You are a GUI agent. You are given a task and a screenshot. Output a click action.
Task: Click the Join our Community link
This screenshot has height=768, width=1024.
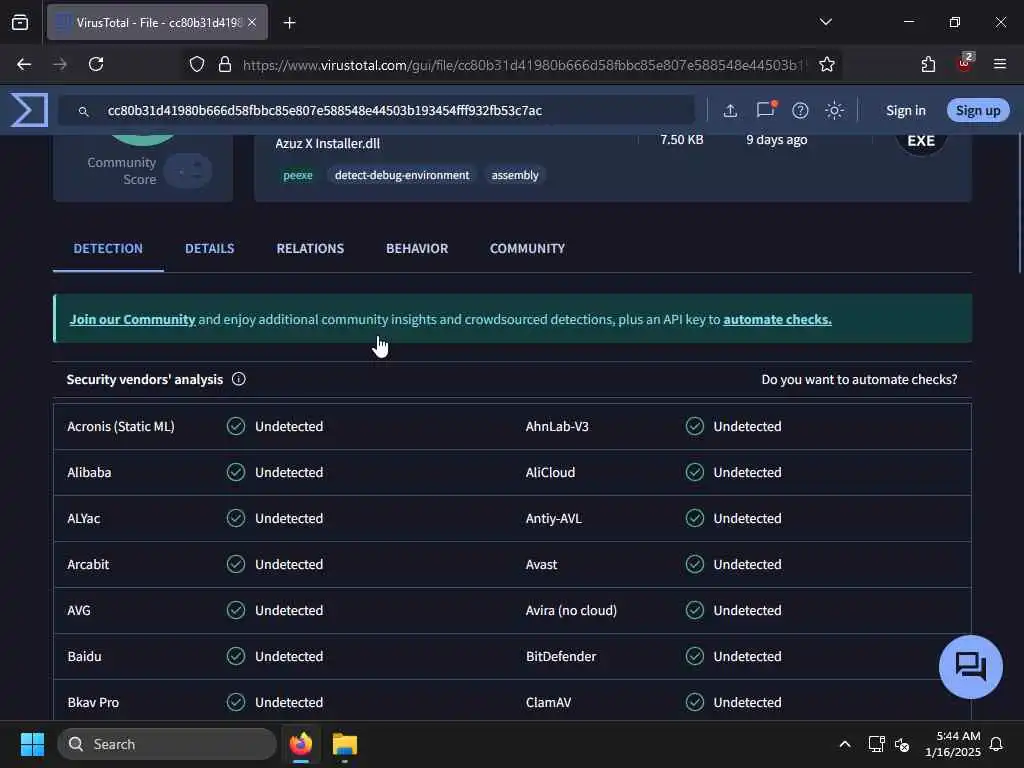tap(133, 319)
